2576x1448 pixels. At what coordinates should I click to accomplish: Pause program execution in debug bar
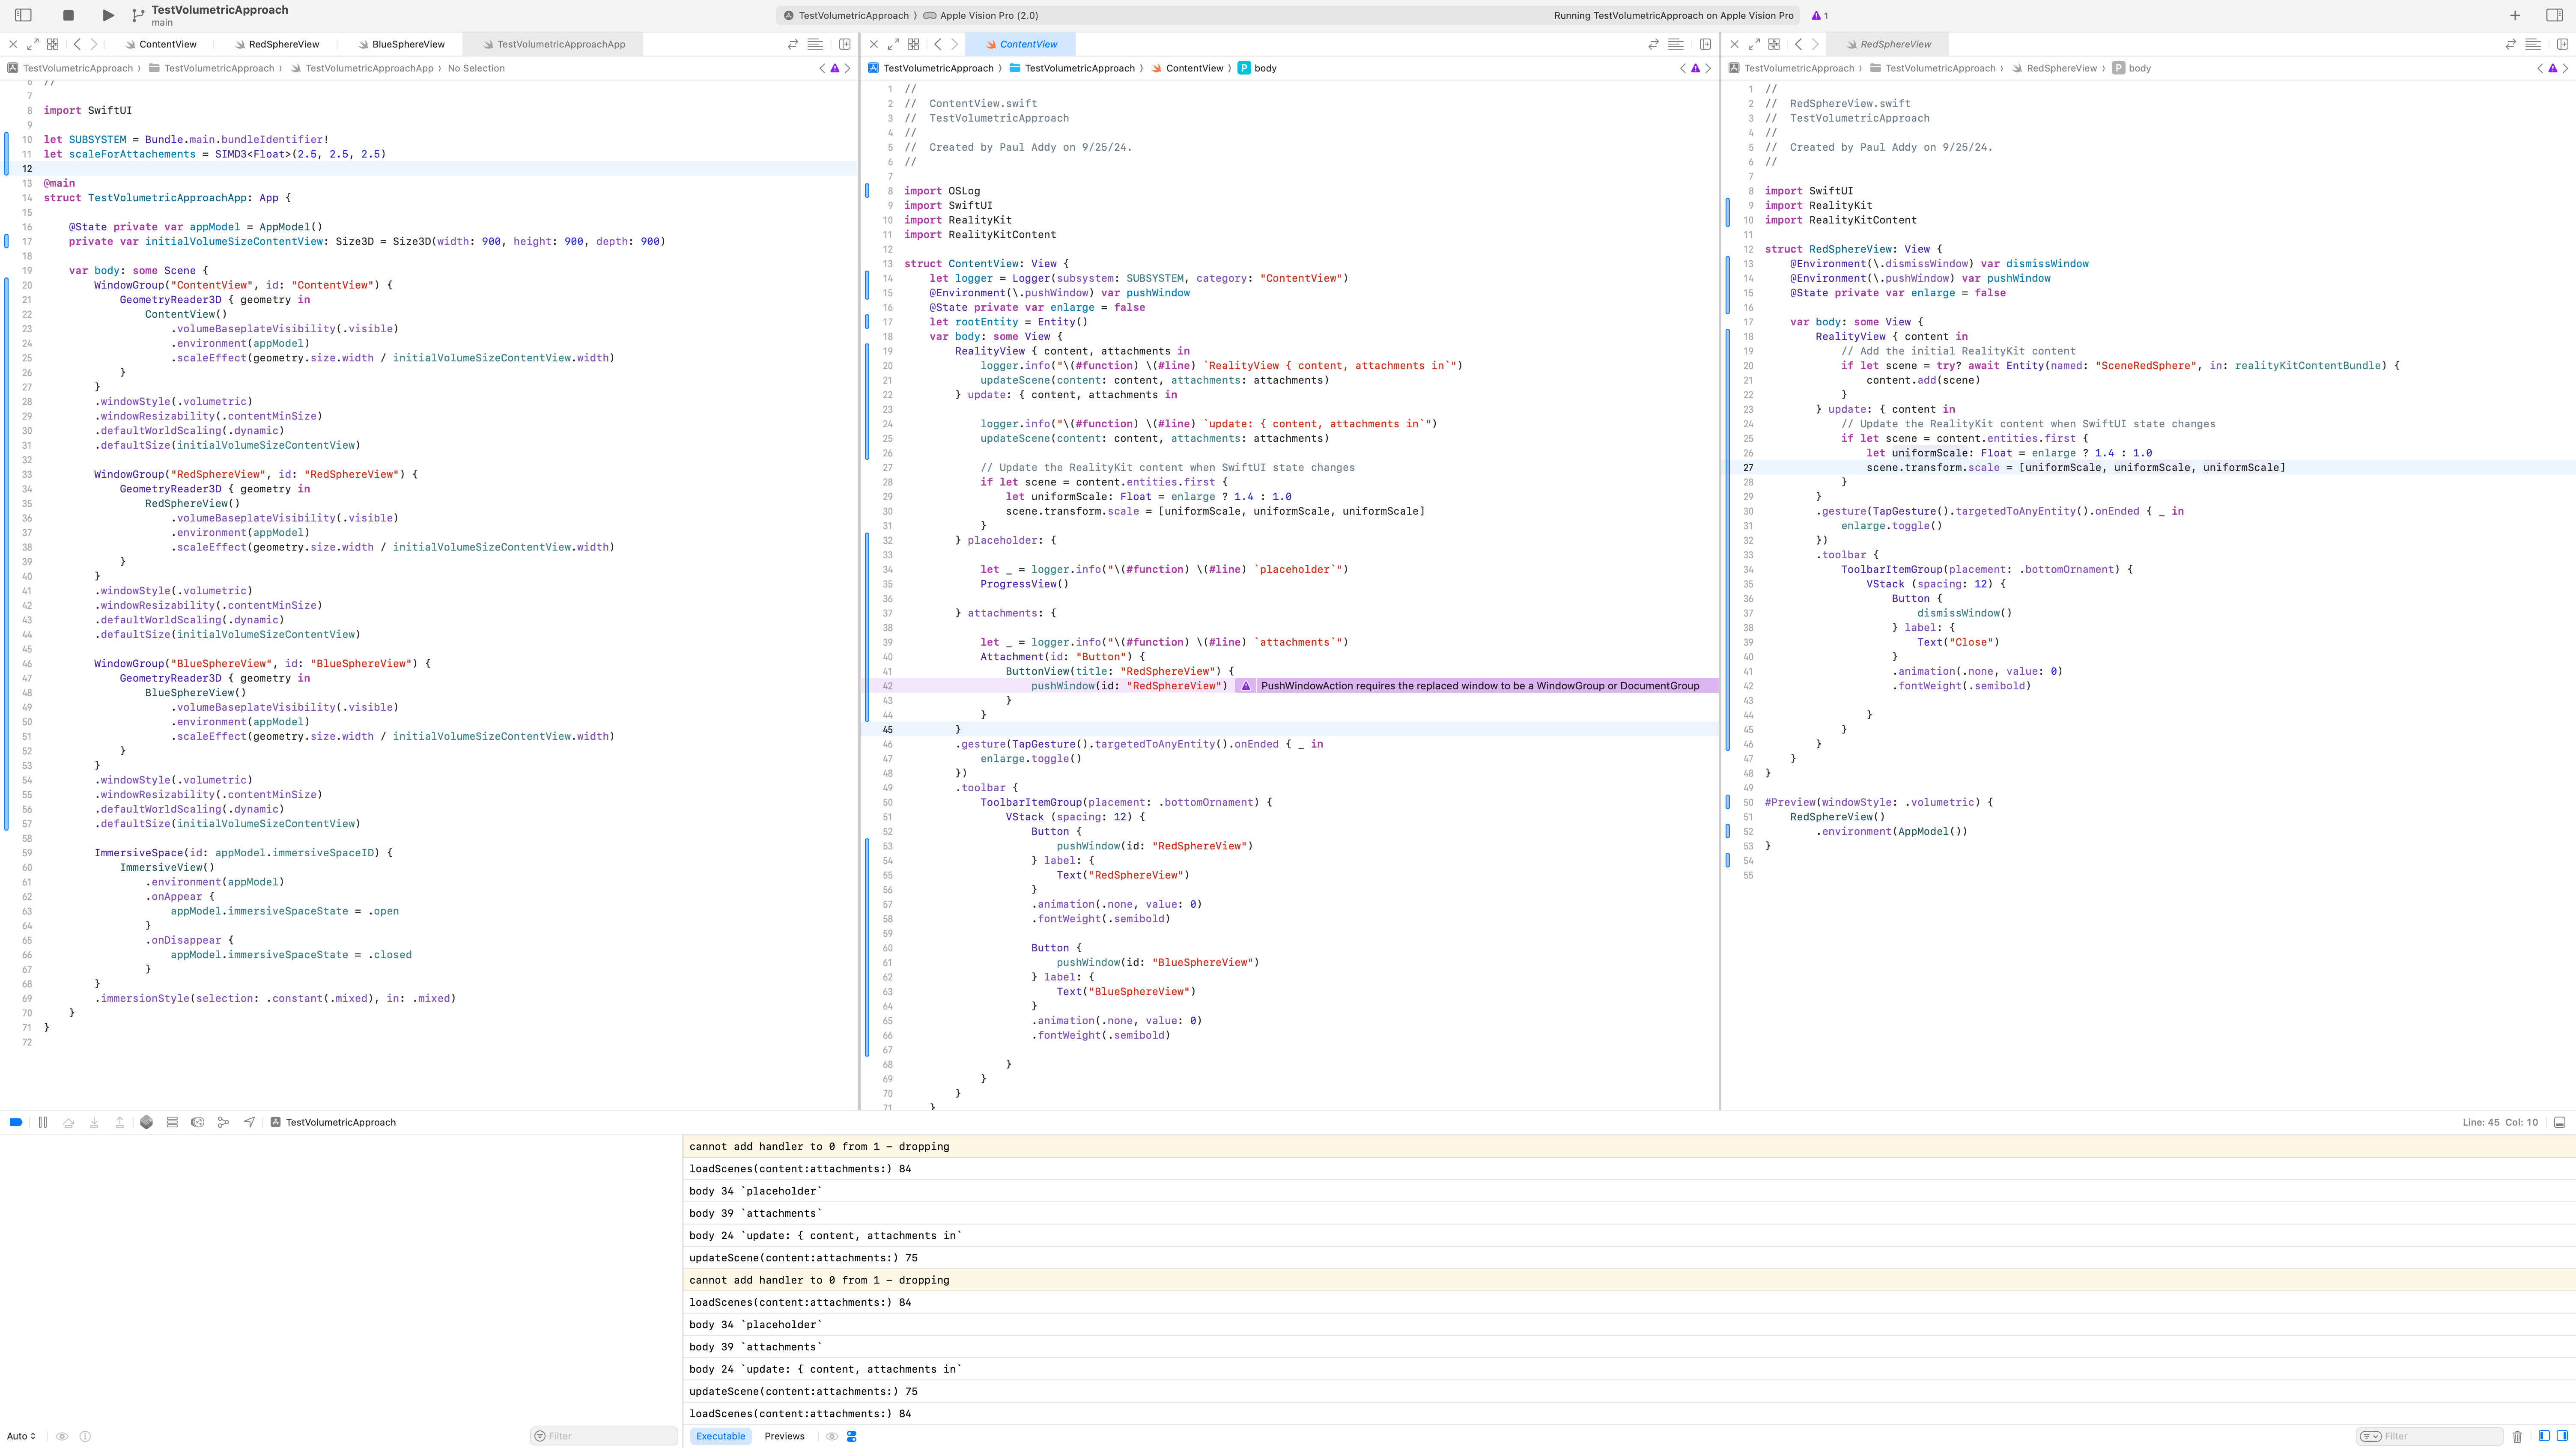(x=43, y=1122)
